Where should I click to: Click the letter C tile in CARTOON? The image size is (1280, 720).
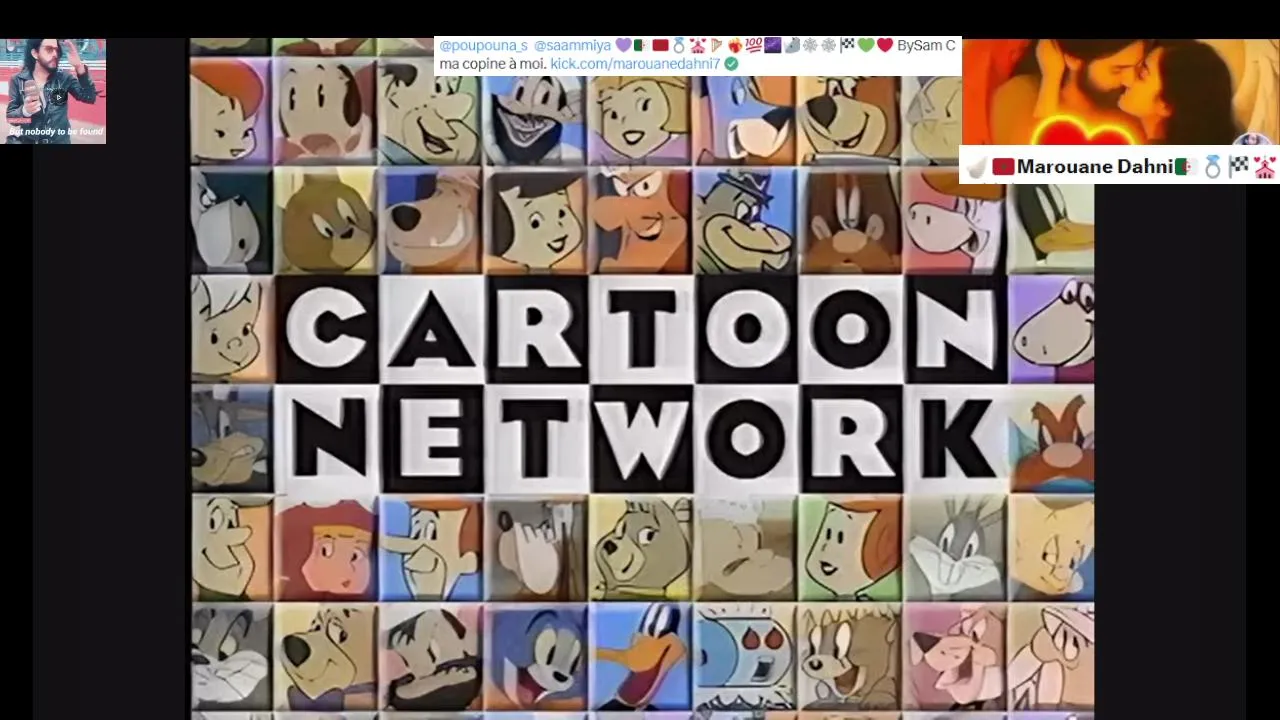tap(327, 328)
